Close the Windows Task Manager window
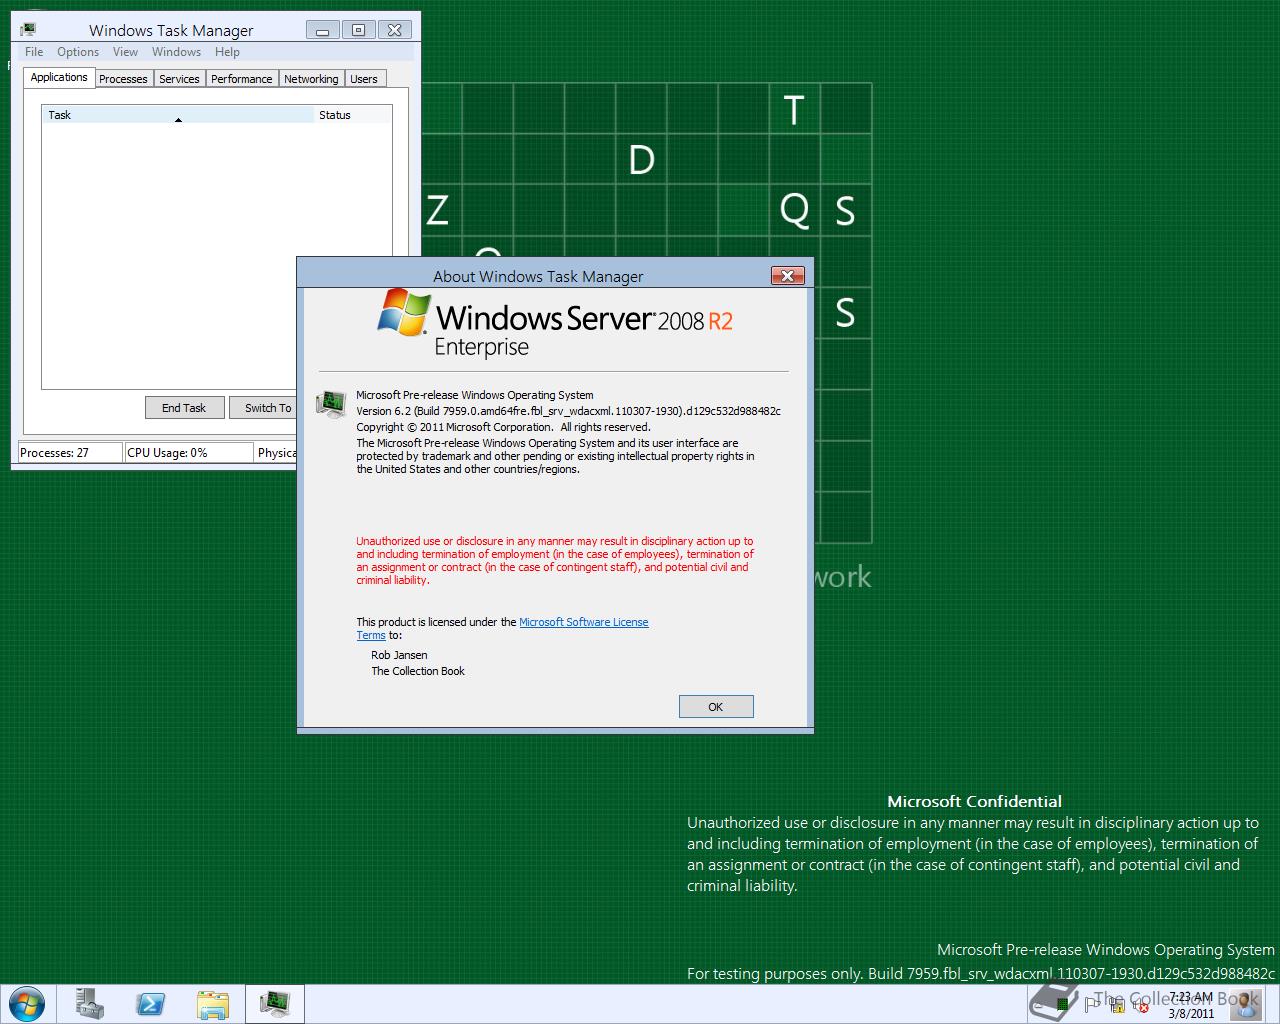Image resolution: width=1280 pixels, height=1024 pixels. coord(395,30)
